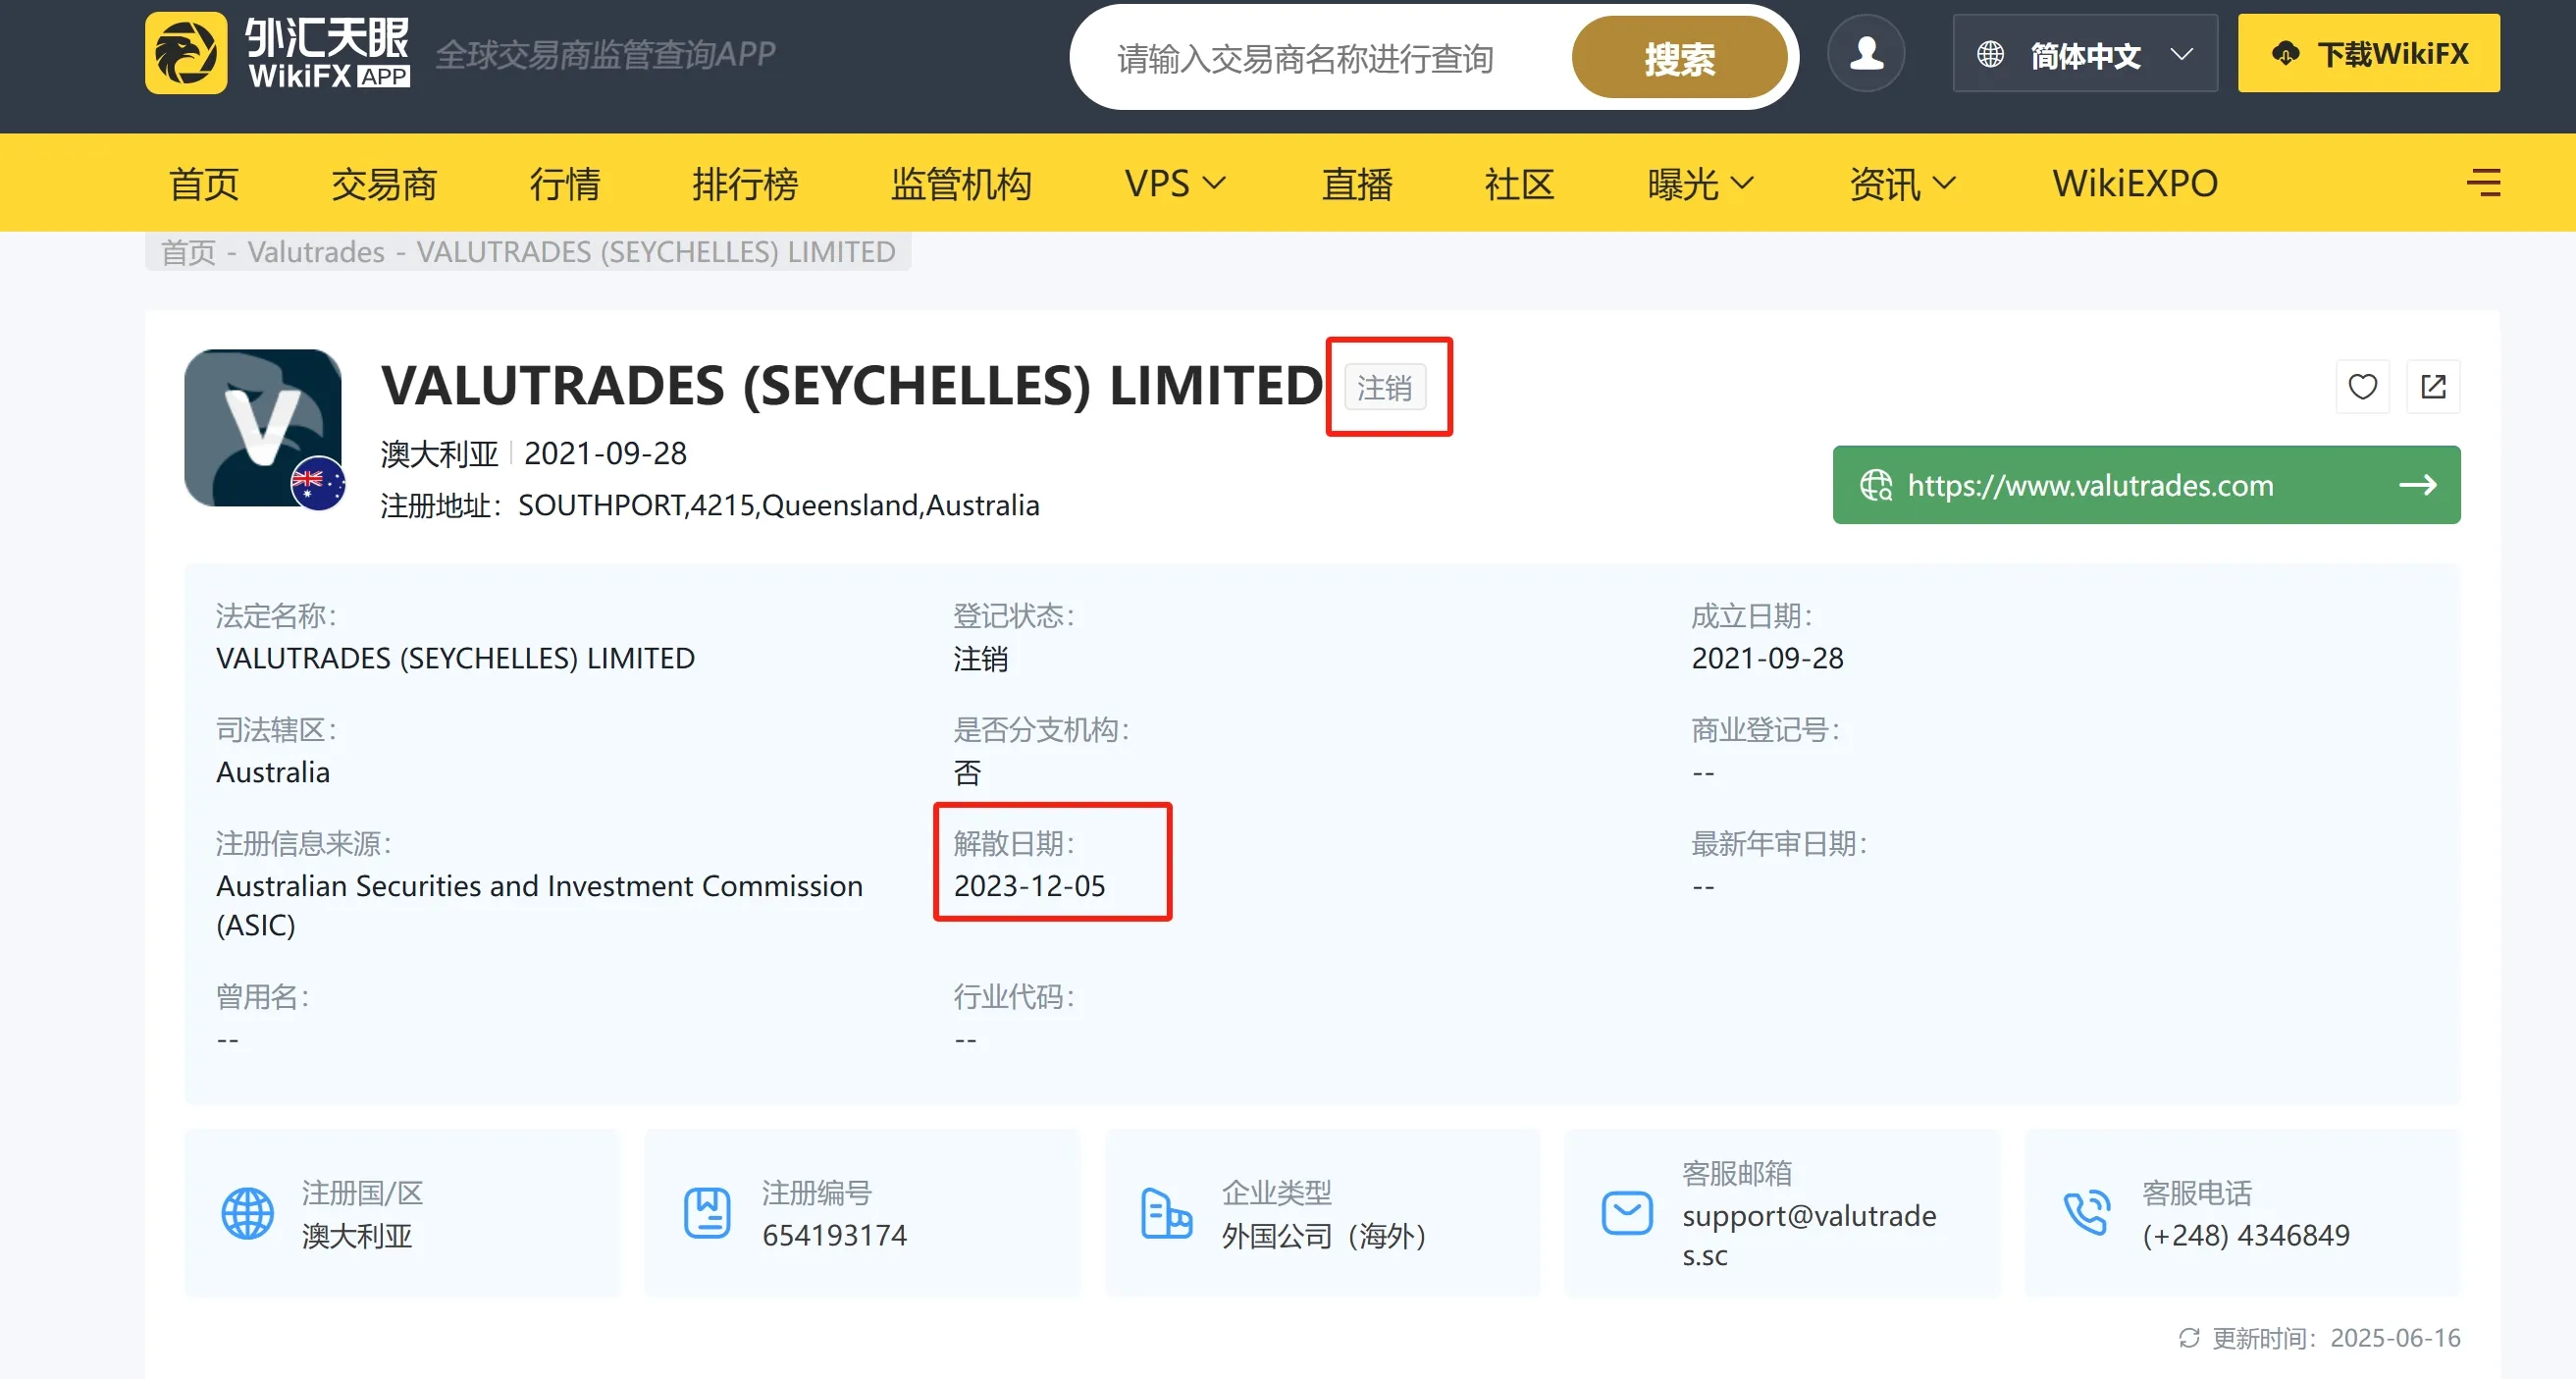Expand the 曝光 dropdown menu

(x=1701, y=184)
